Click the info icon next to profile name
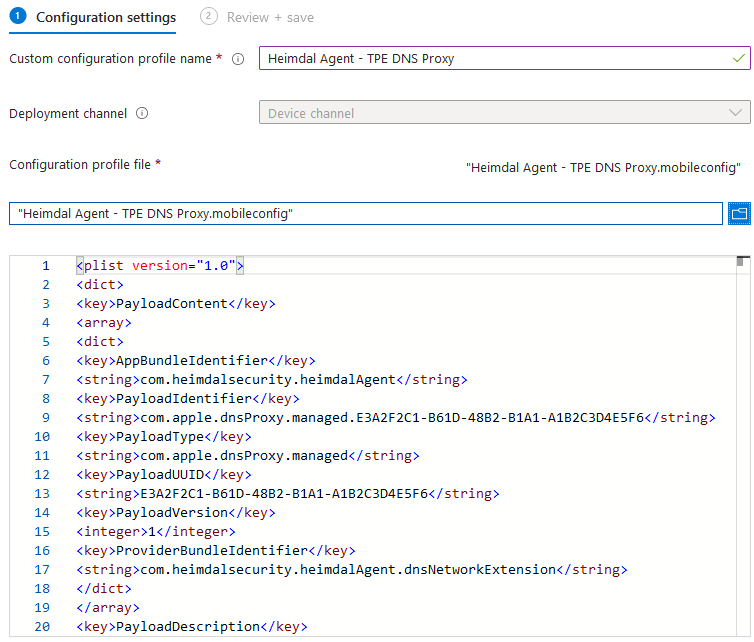 click(238, 59)
